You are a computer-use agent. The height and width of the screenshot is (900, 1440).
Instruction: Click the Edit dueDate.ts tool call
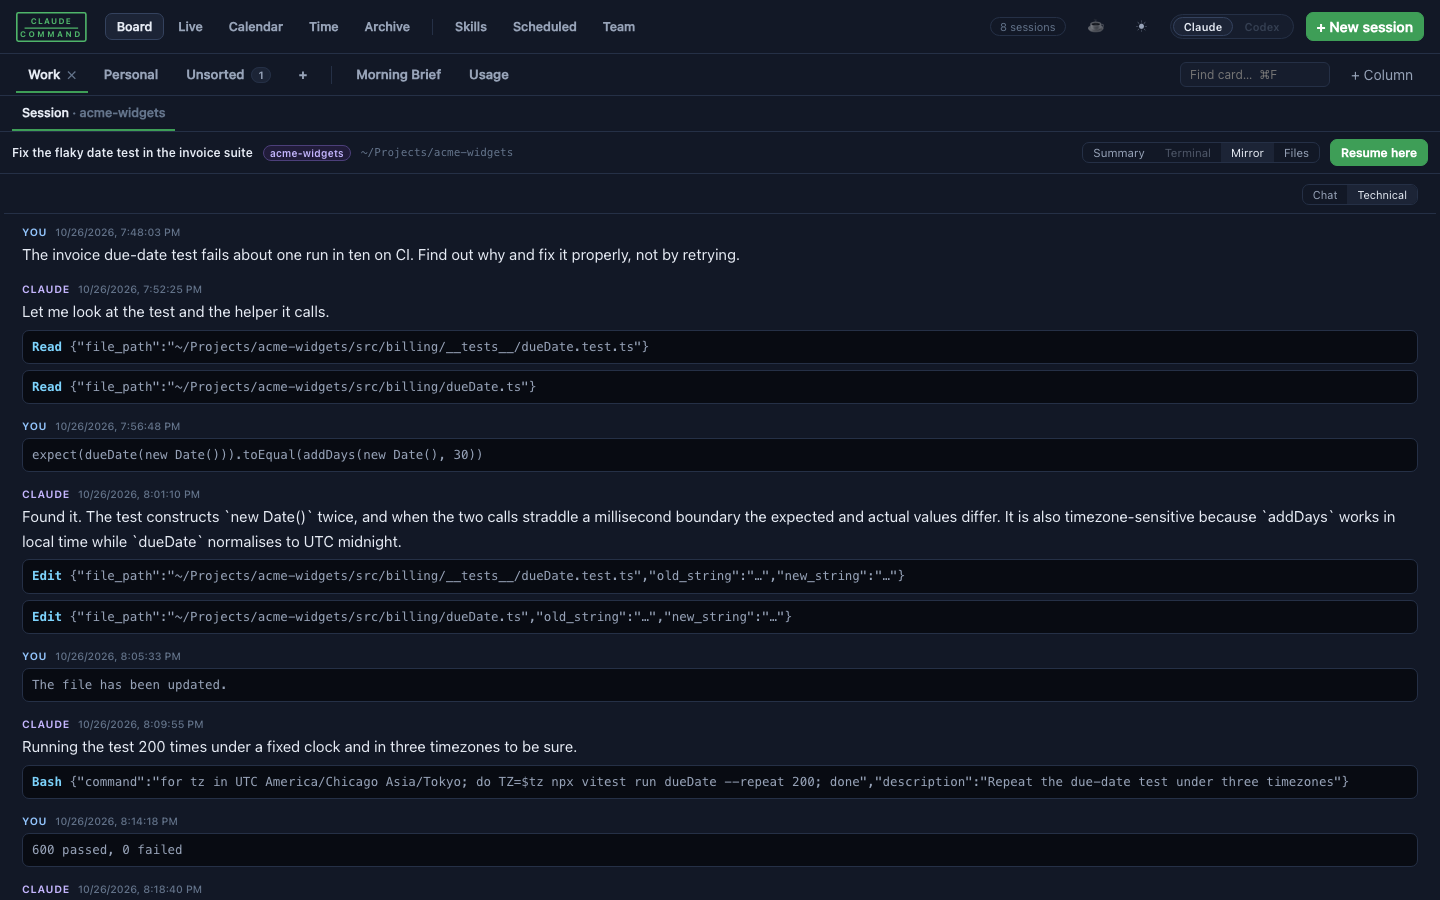(720, 617)
